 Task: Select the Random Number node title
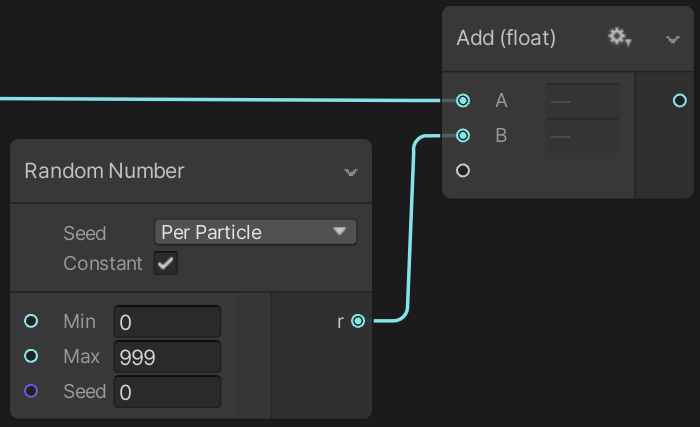pyautogui.click(x=104, y=171)
